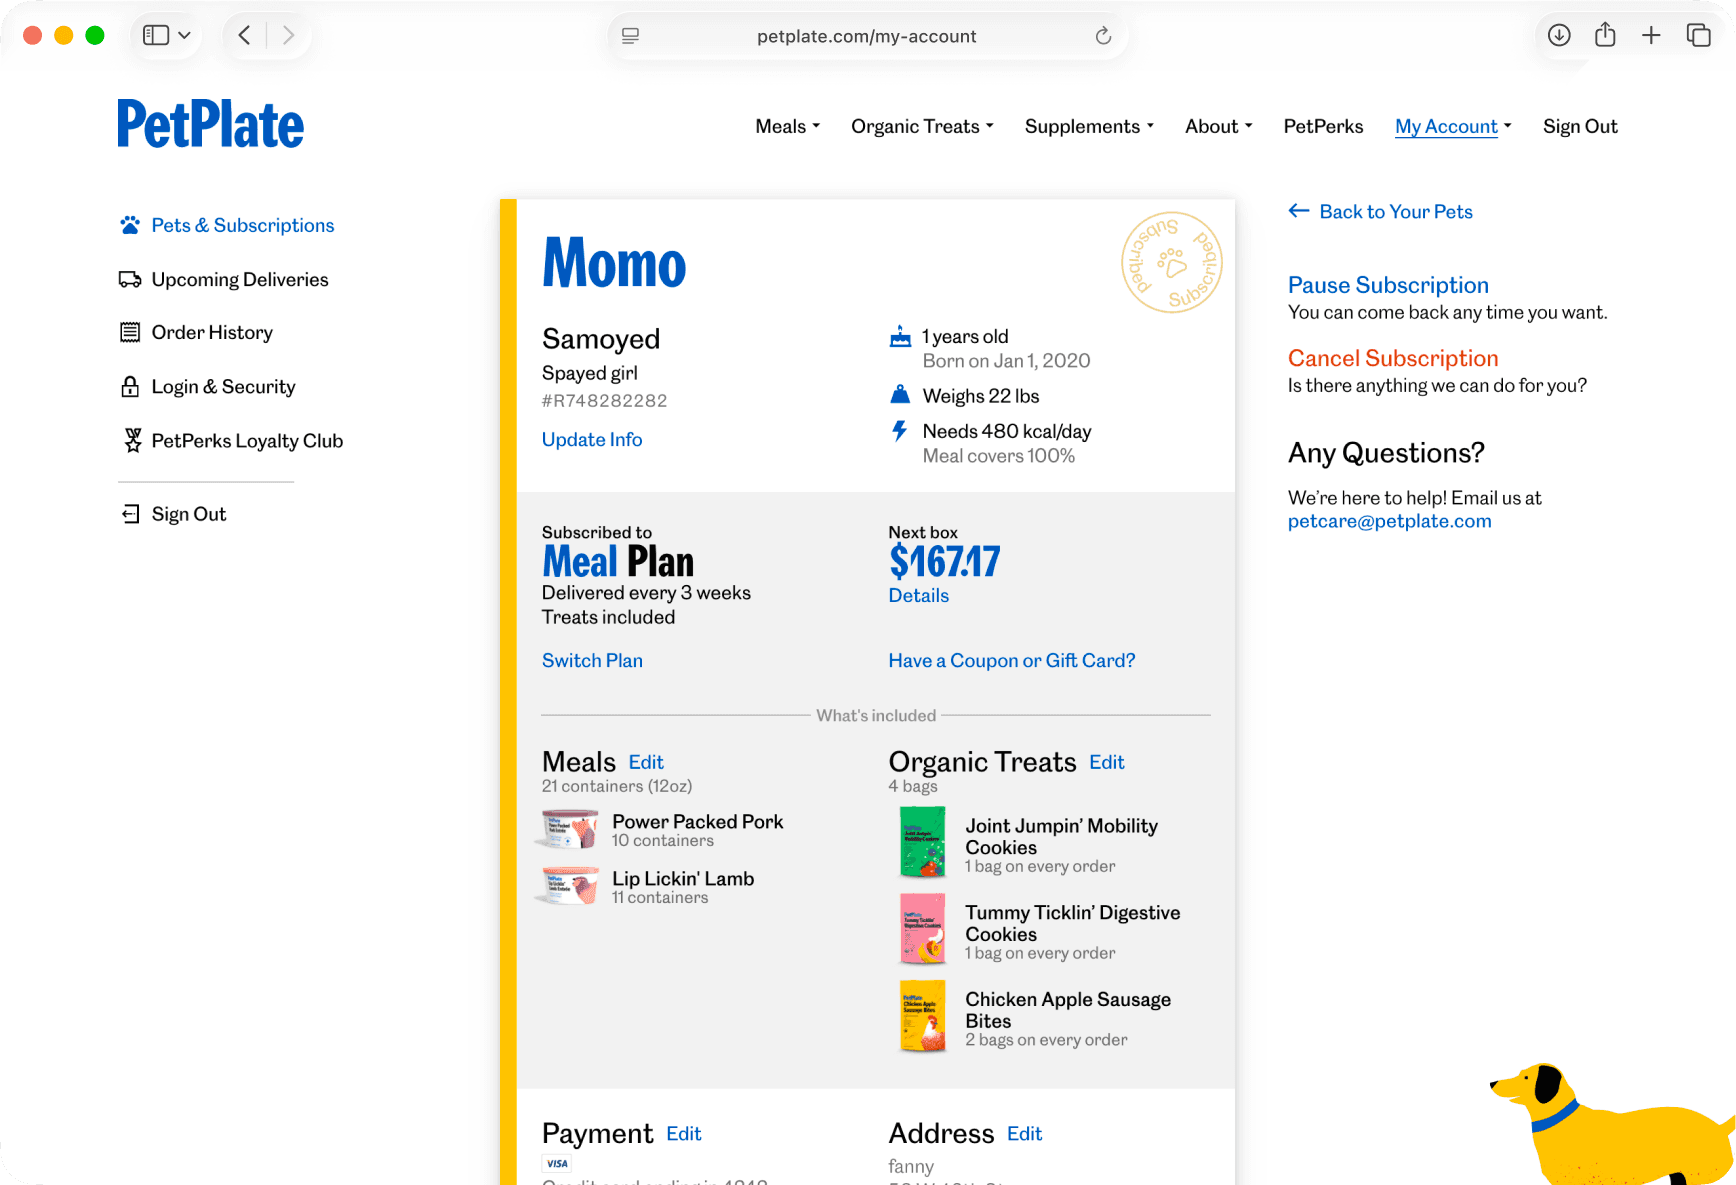Click Sign Out in the sidebar
This screenshot has width=1736, height=1185.
click(189, 514)
